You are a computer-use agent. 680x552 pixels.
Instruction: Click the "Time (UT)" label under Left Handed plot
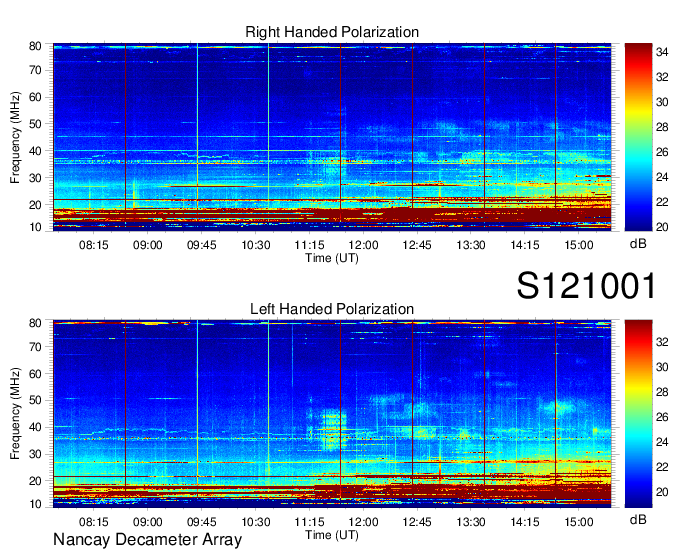pyautogui.click(x=332, y=535)
